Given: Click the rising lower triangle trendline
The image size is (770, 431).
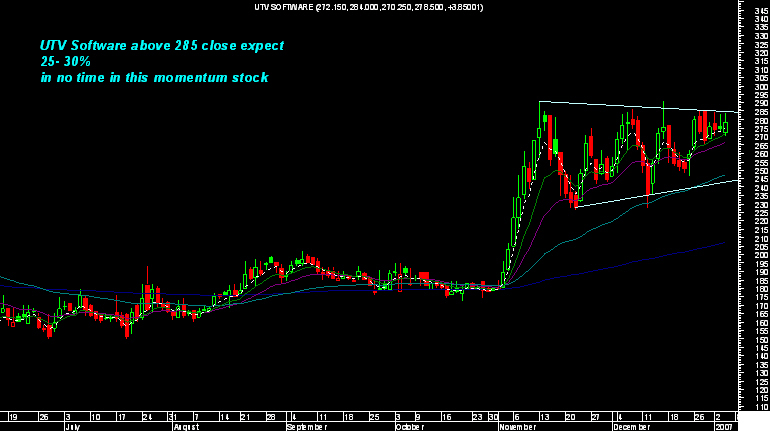Looking at the screenshot, I should pos(656,194).
